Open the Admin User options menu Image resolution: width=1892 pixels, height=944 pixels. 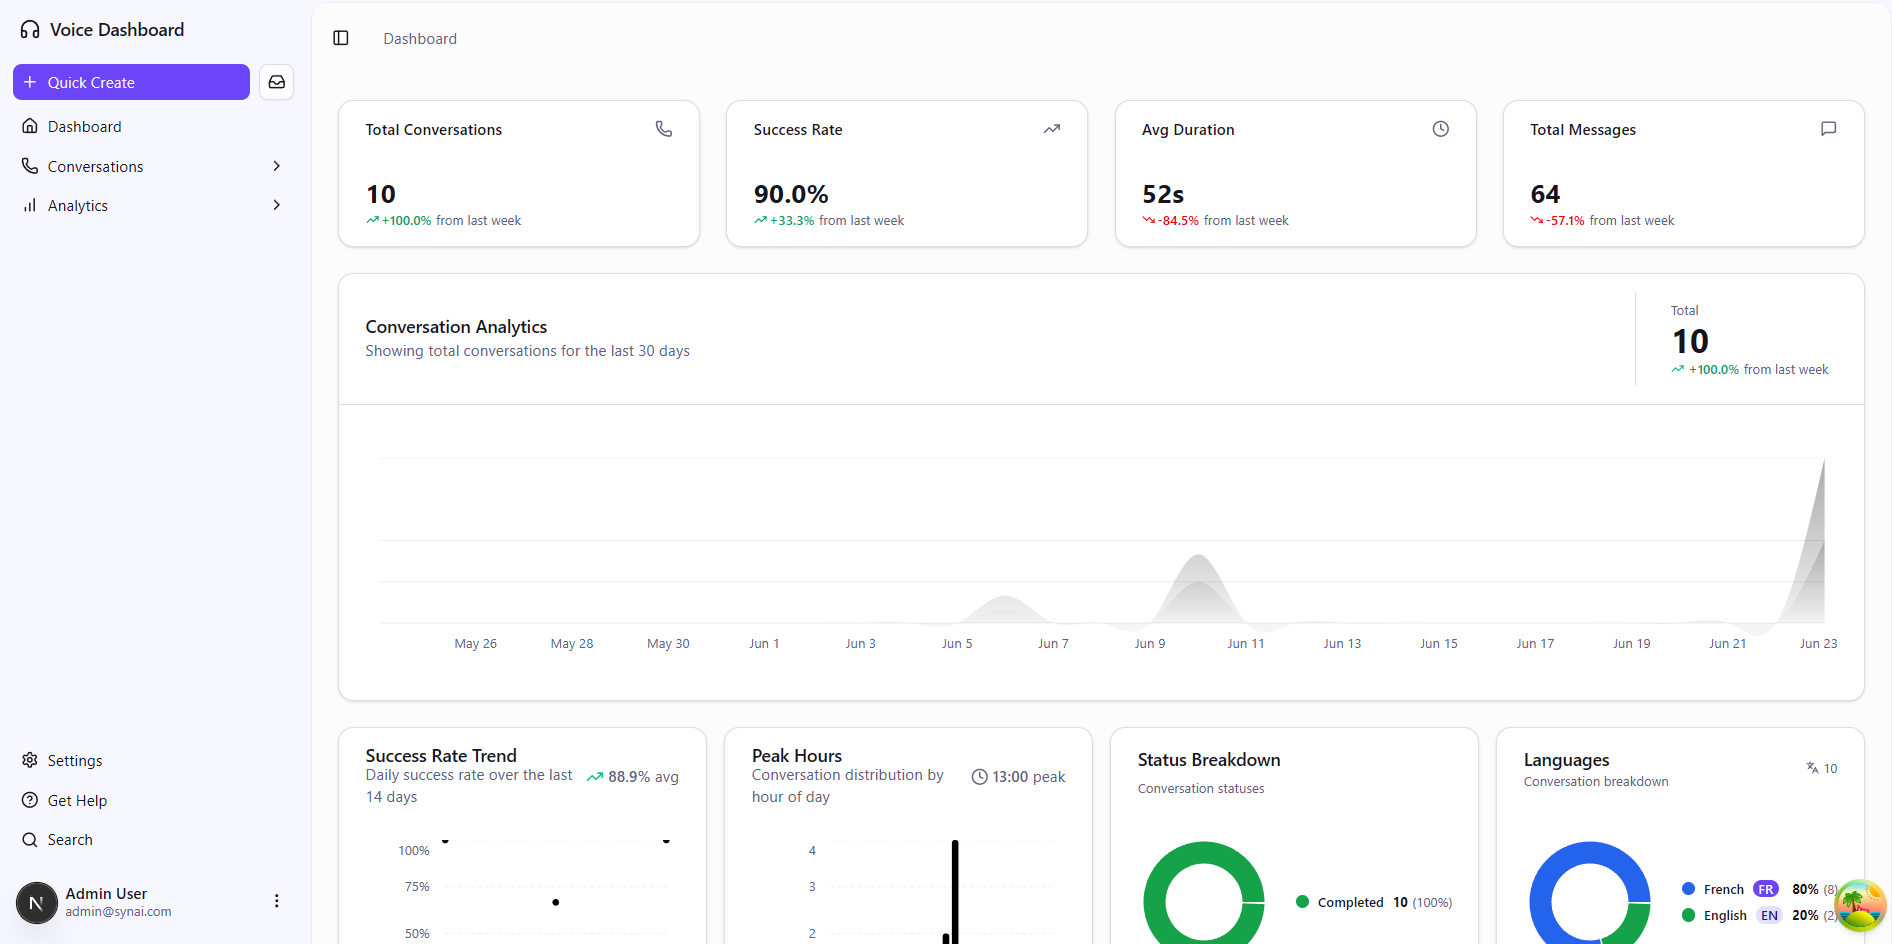click(x=277, y=901)
